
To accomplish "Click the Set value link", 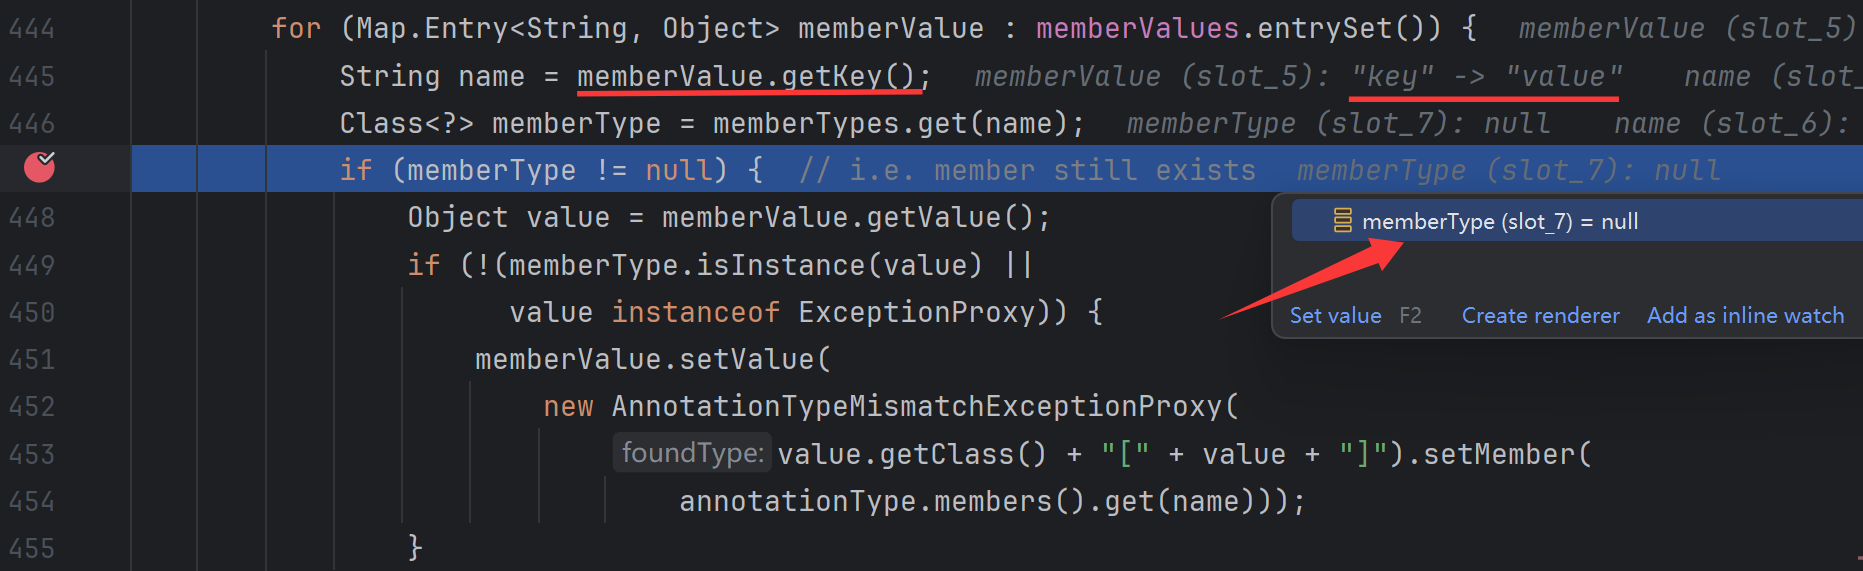I will click(1335, 316).
